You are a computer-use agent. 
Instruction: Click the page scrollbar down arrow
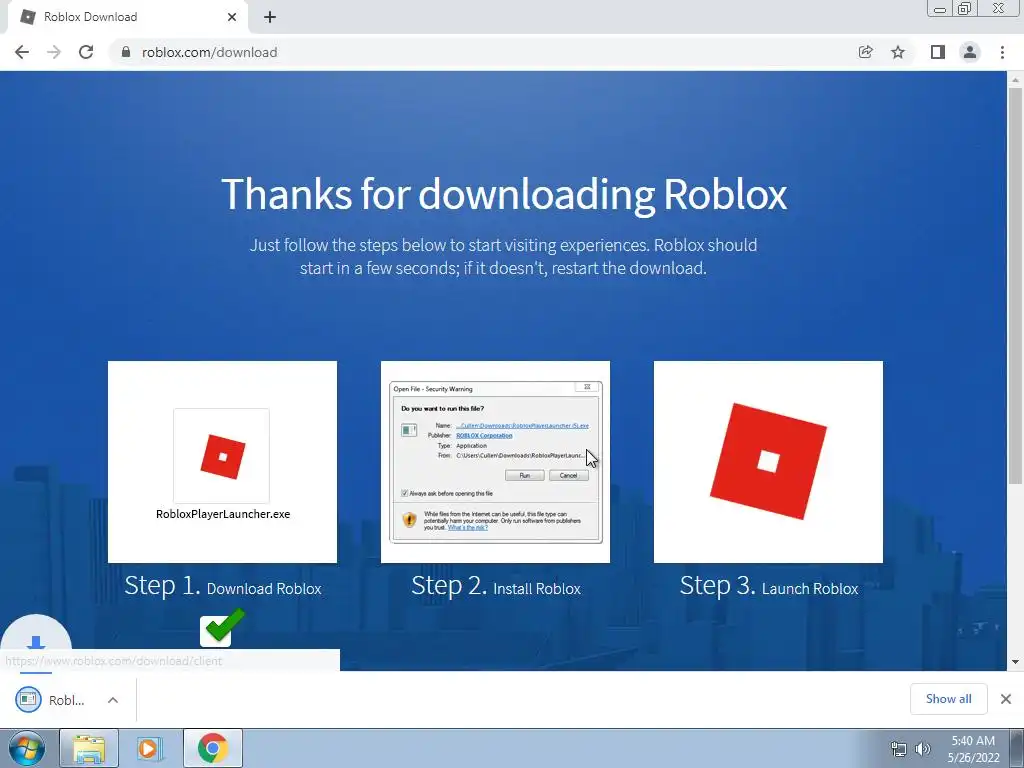pos(1015,662)
